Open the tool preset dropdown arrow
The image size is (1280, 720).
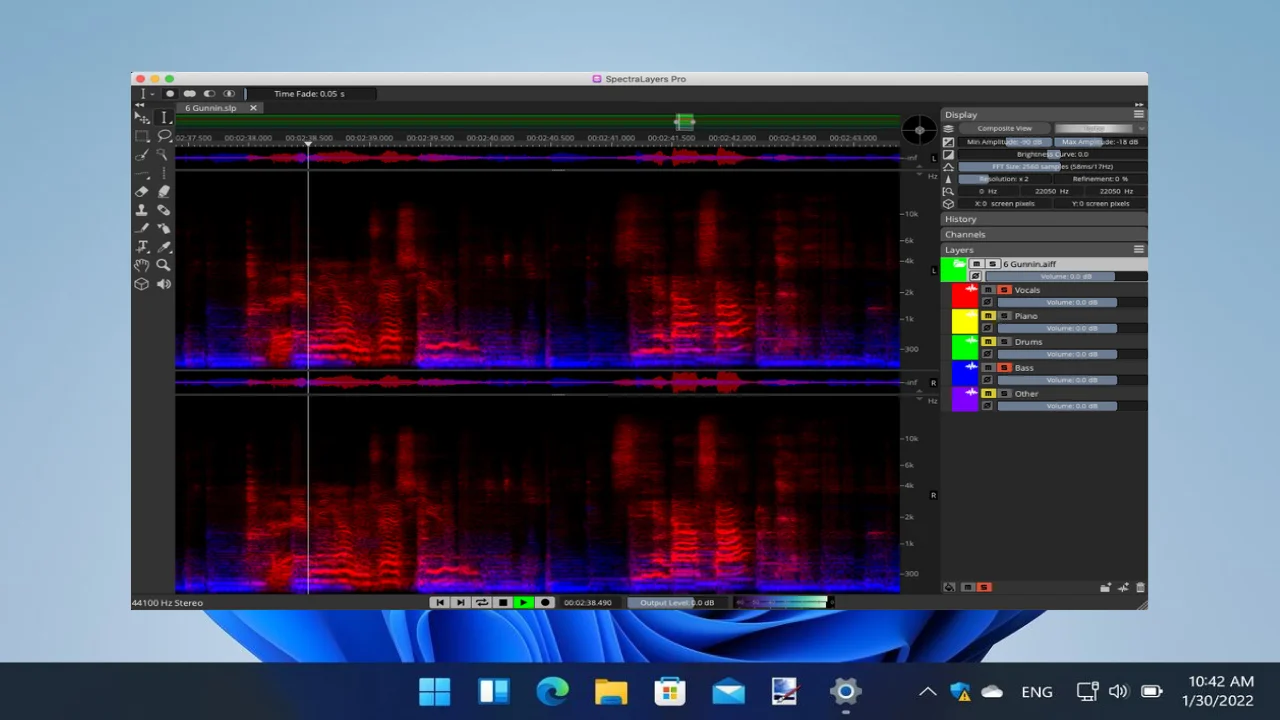153,94
